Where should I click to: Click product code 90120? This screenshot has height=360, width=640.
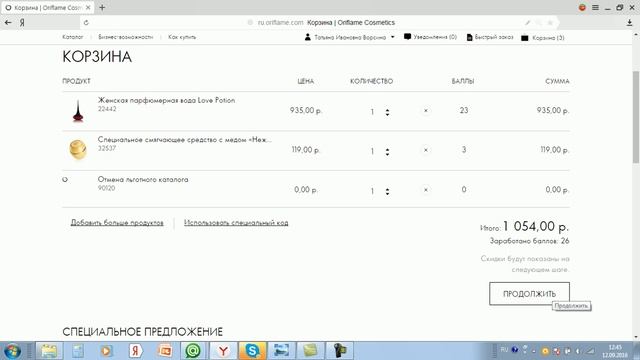[107, 188]
